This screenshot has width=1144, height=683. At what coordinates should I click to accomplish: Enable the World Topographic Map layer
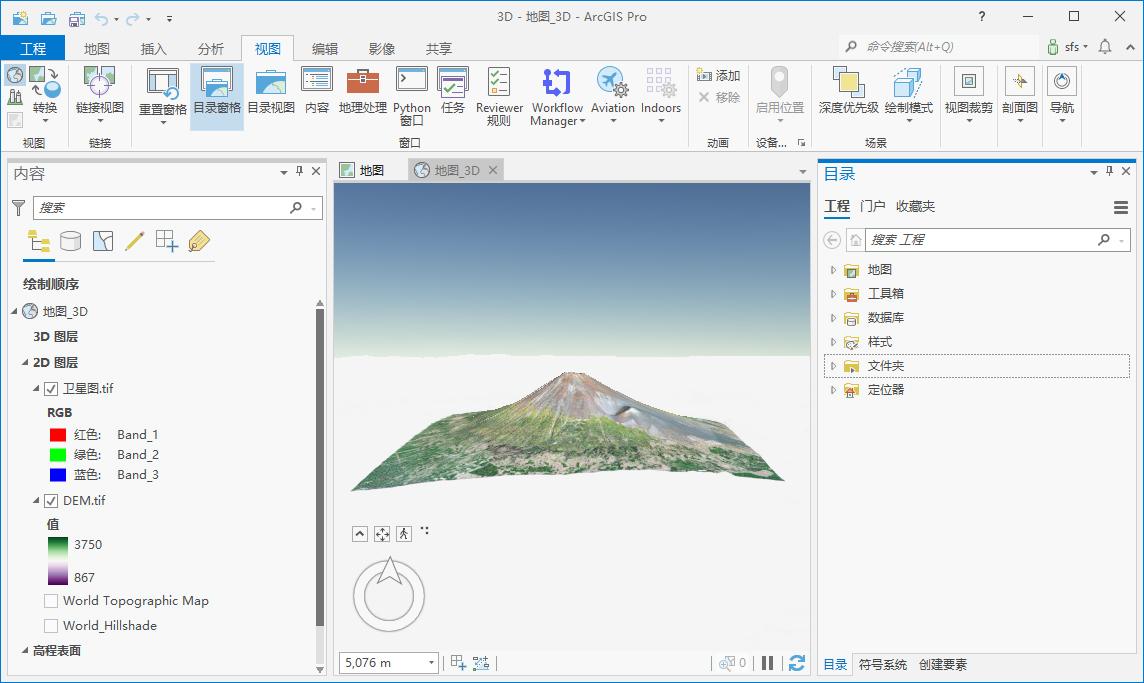pos(51,601)
